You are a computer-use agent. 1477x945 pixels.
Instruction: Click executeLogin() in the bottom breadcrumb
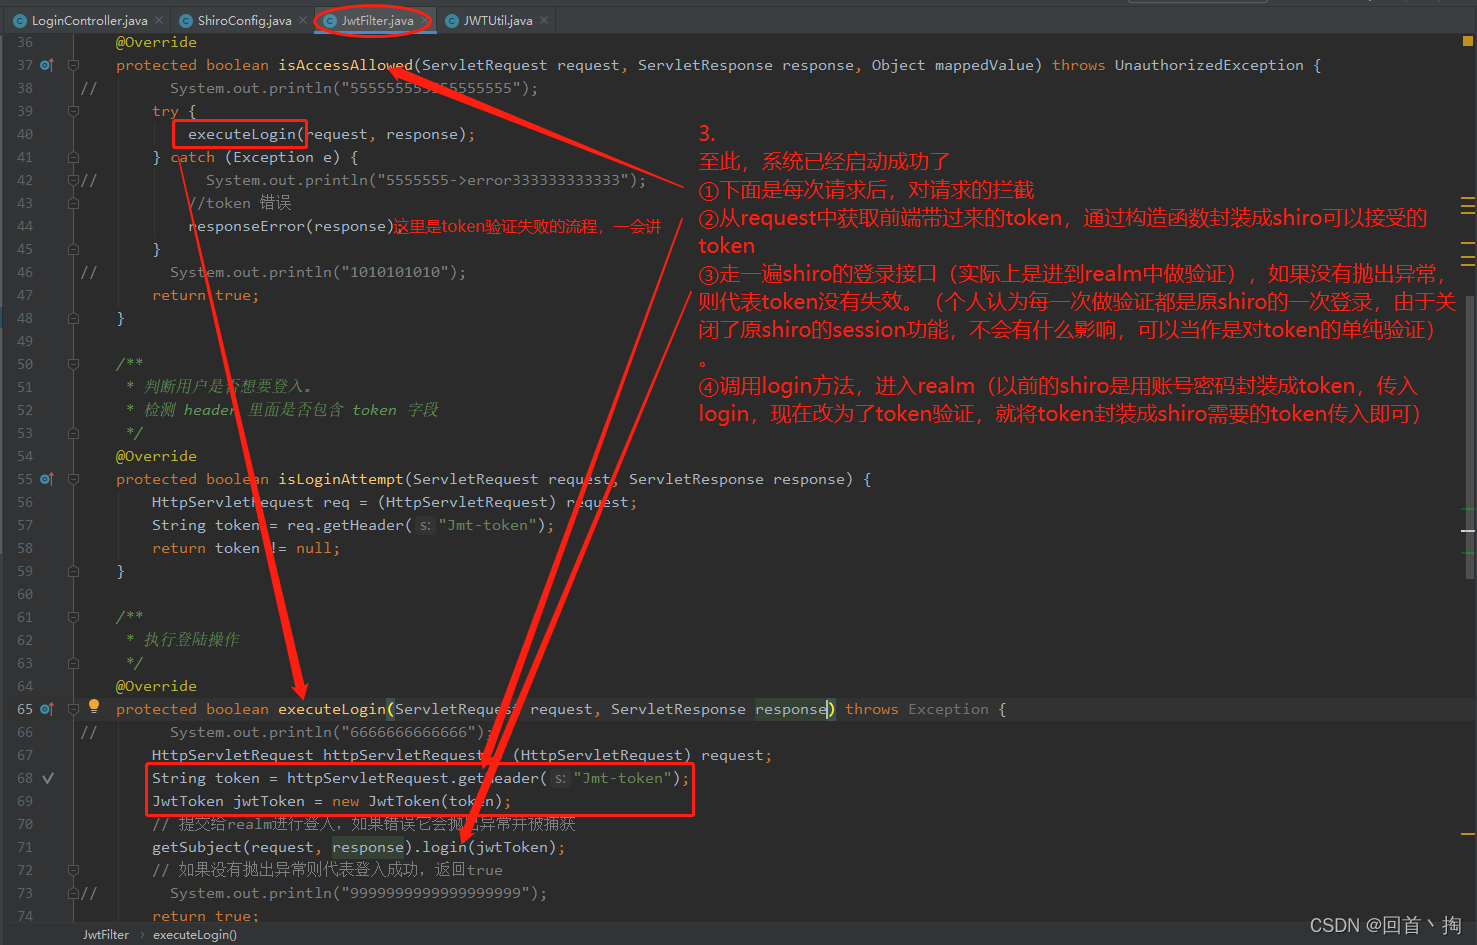pyautogui.click(x=195, y=935)
